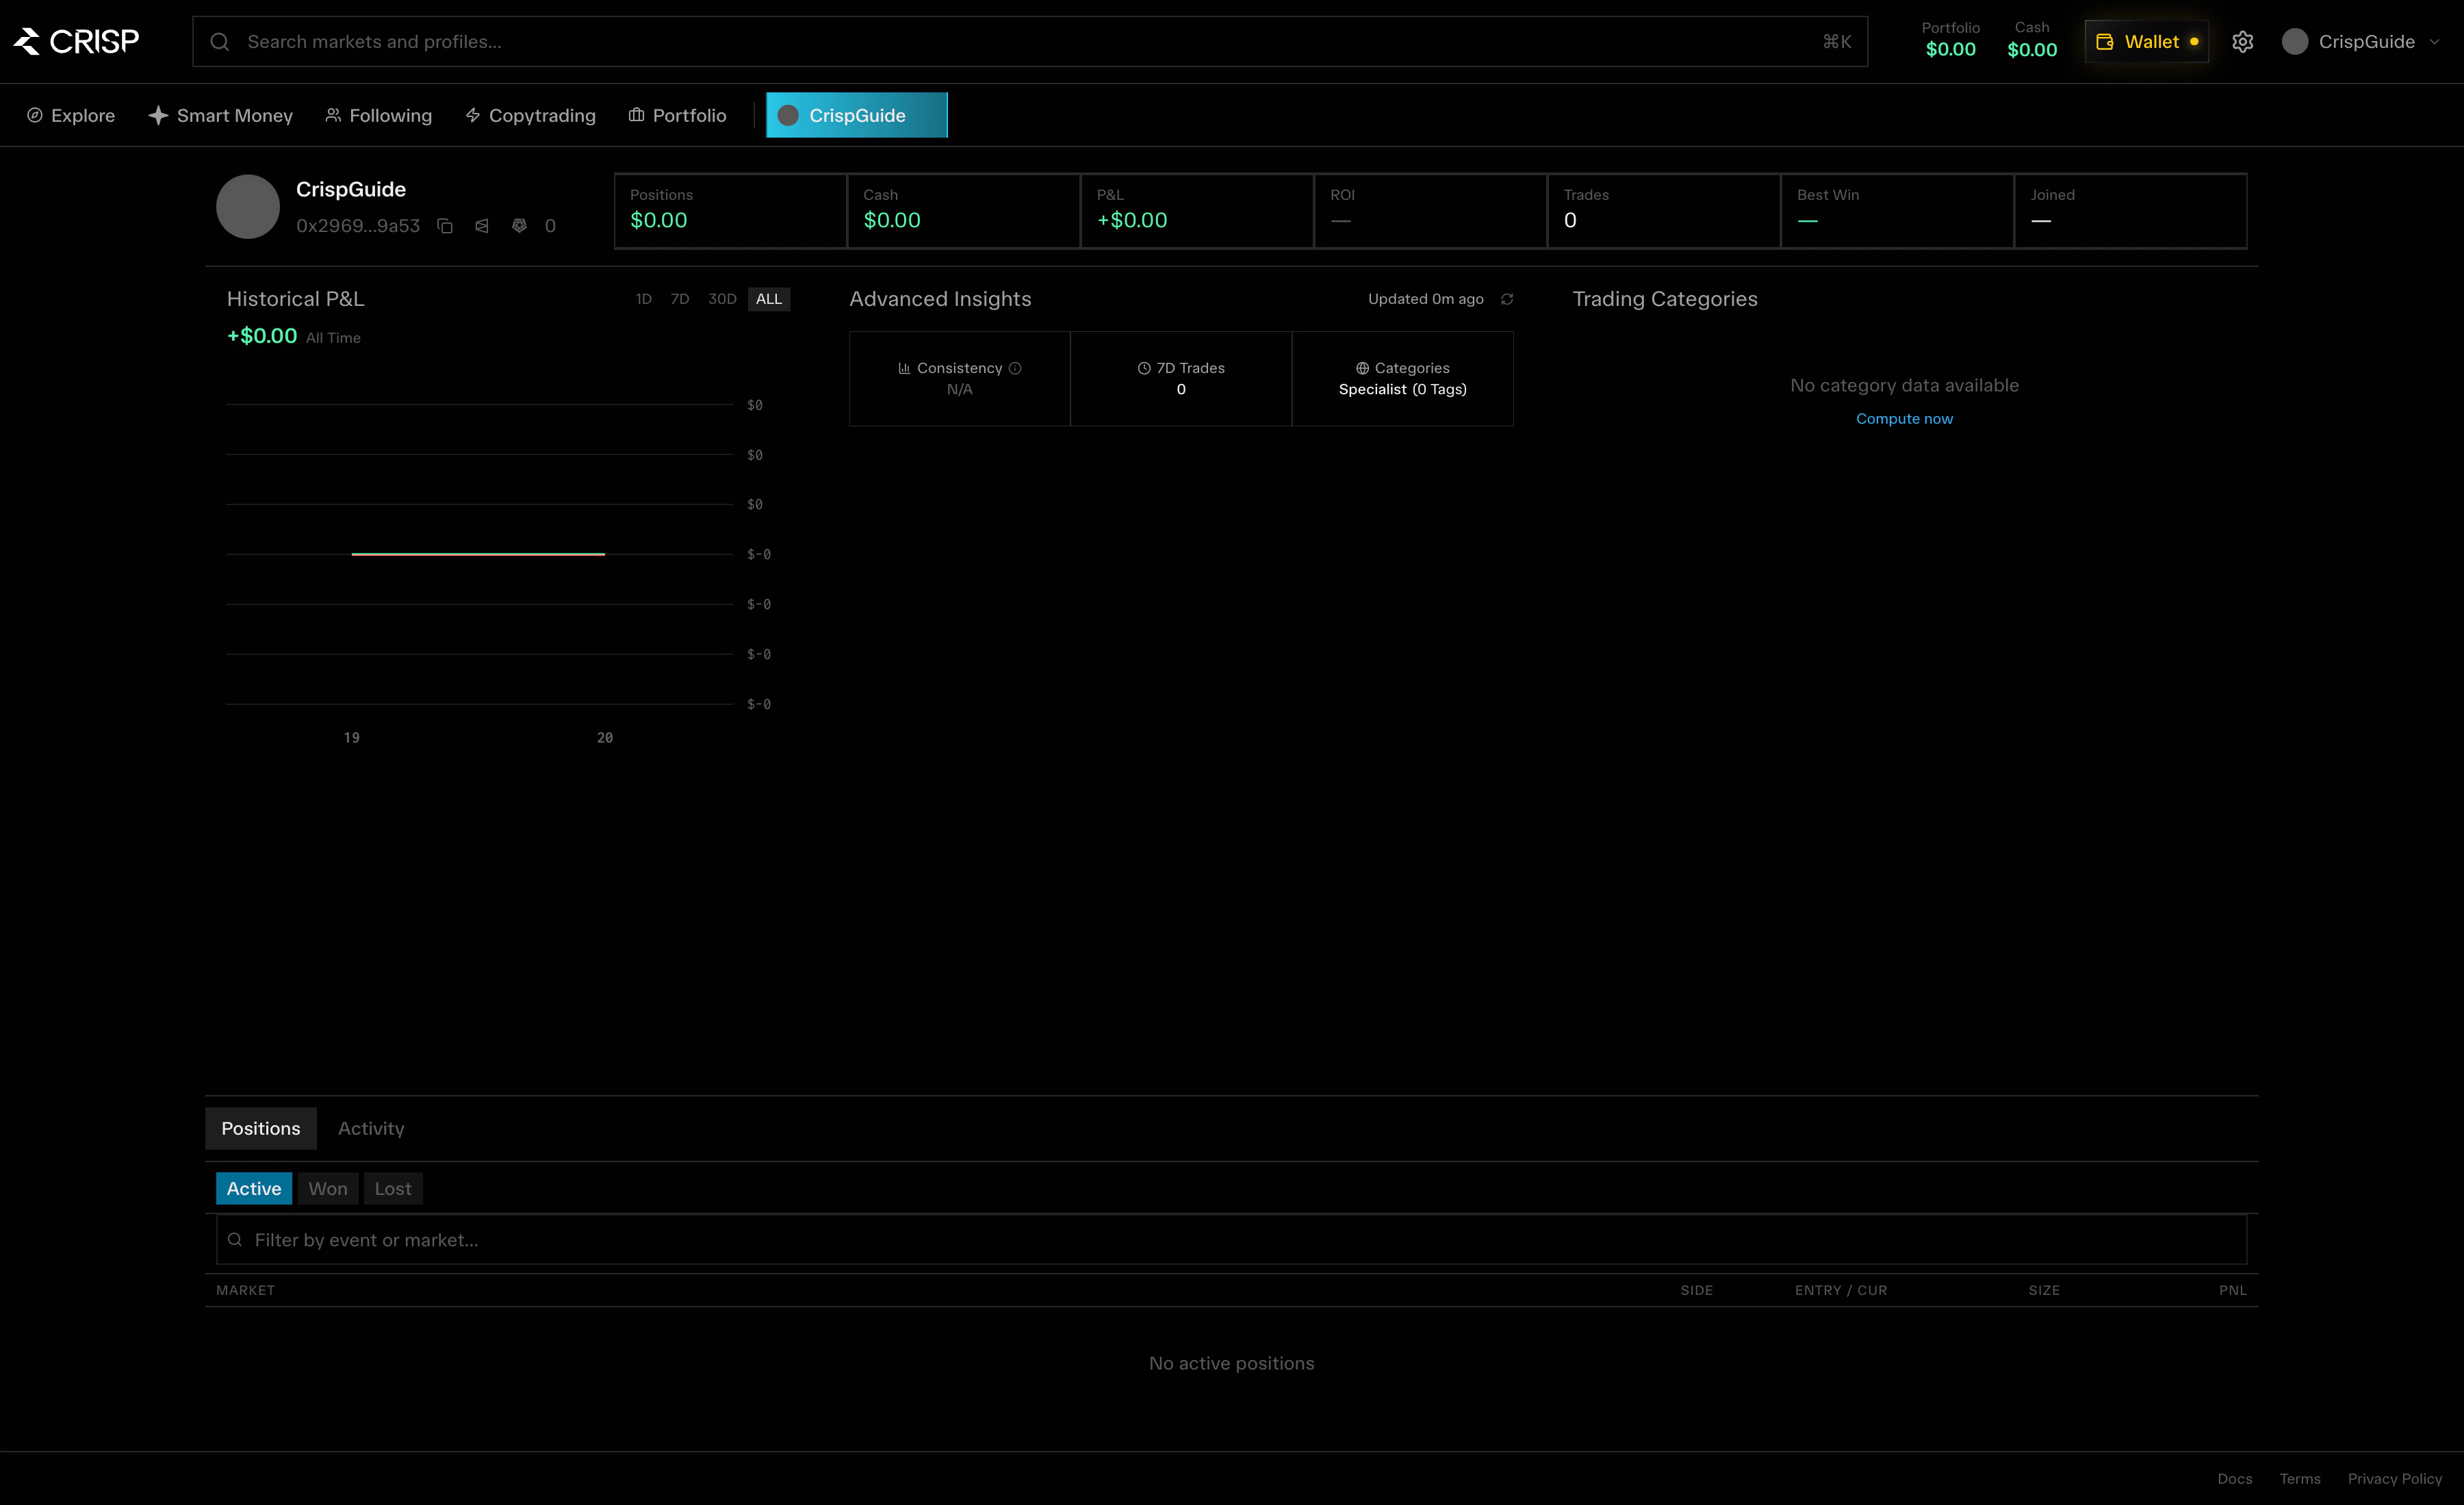Select the Lost positions filter
This screenshot has width=2464, height=1505.
(393, 1188)
